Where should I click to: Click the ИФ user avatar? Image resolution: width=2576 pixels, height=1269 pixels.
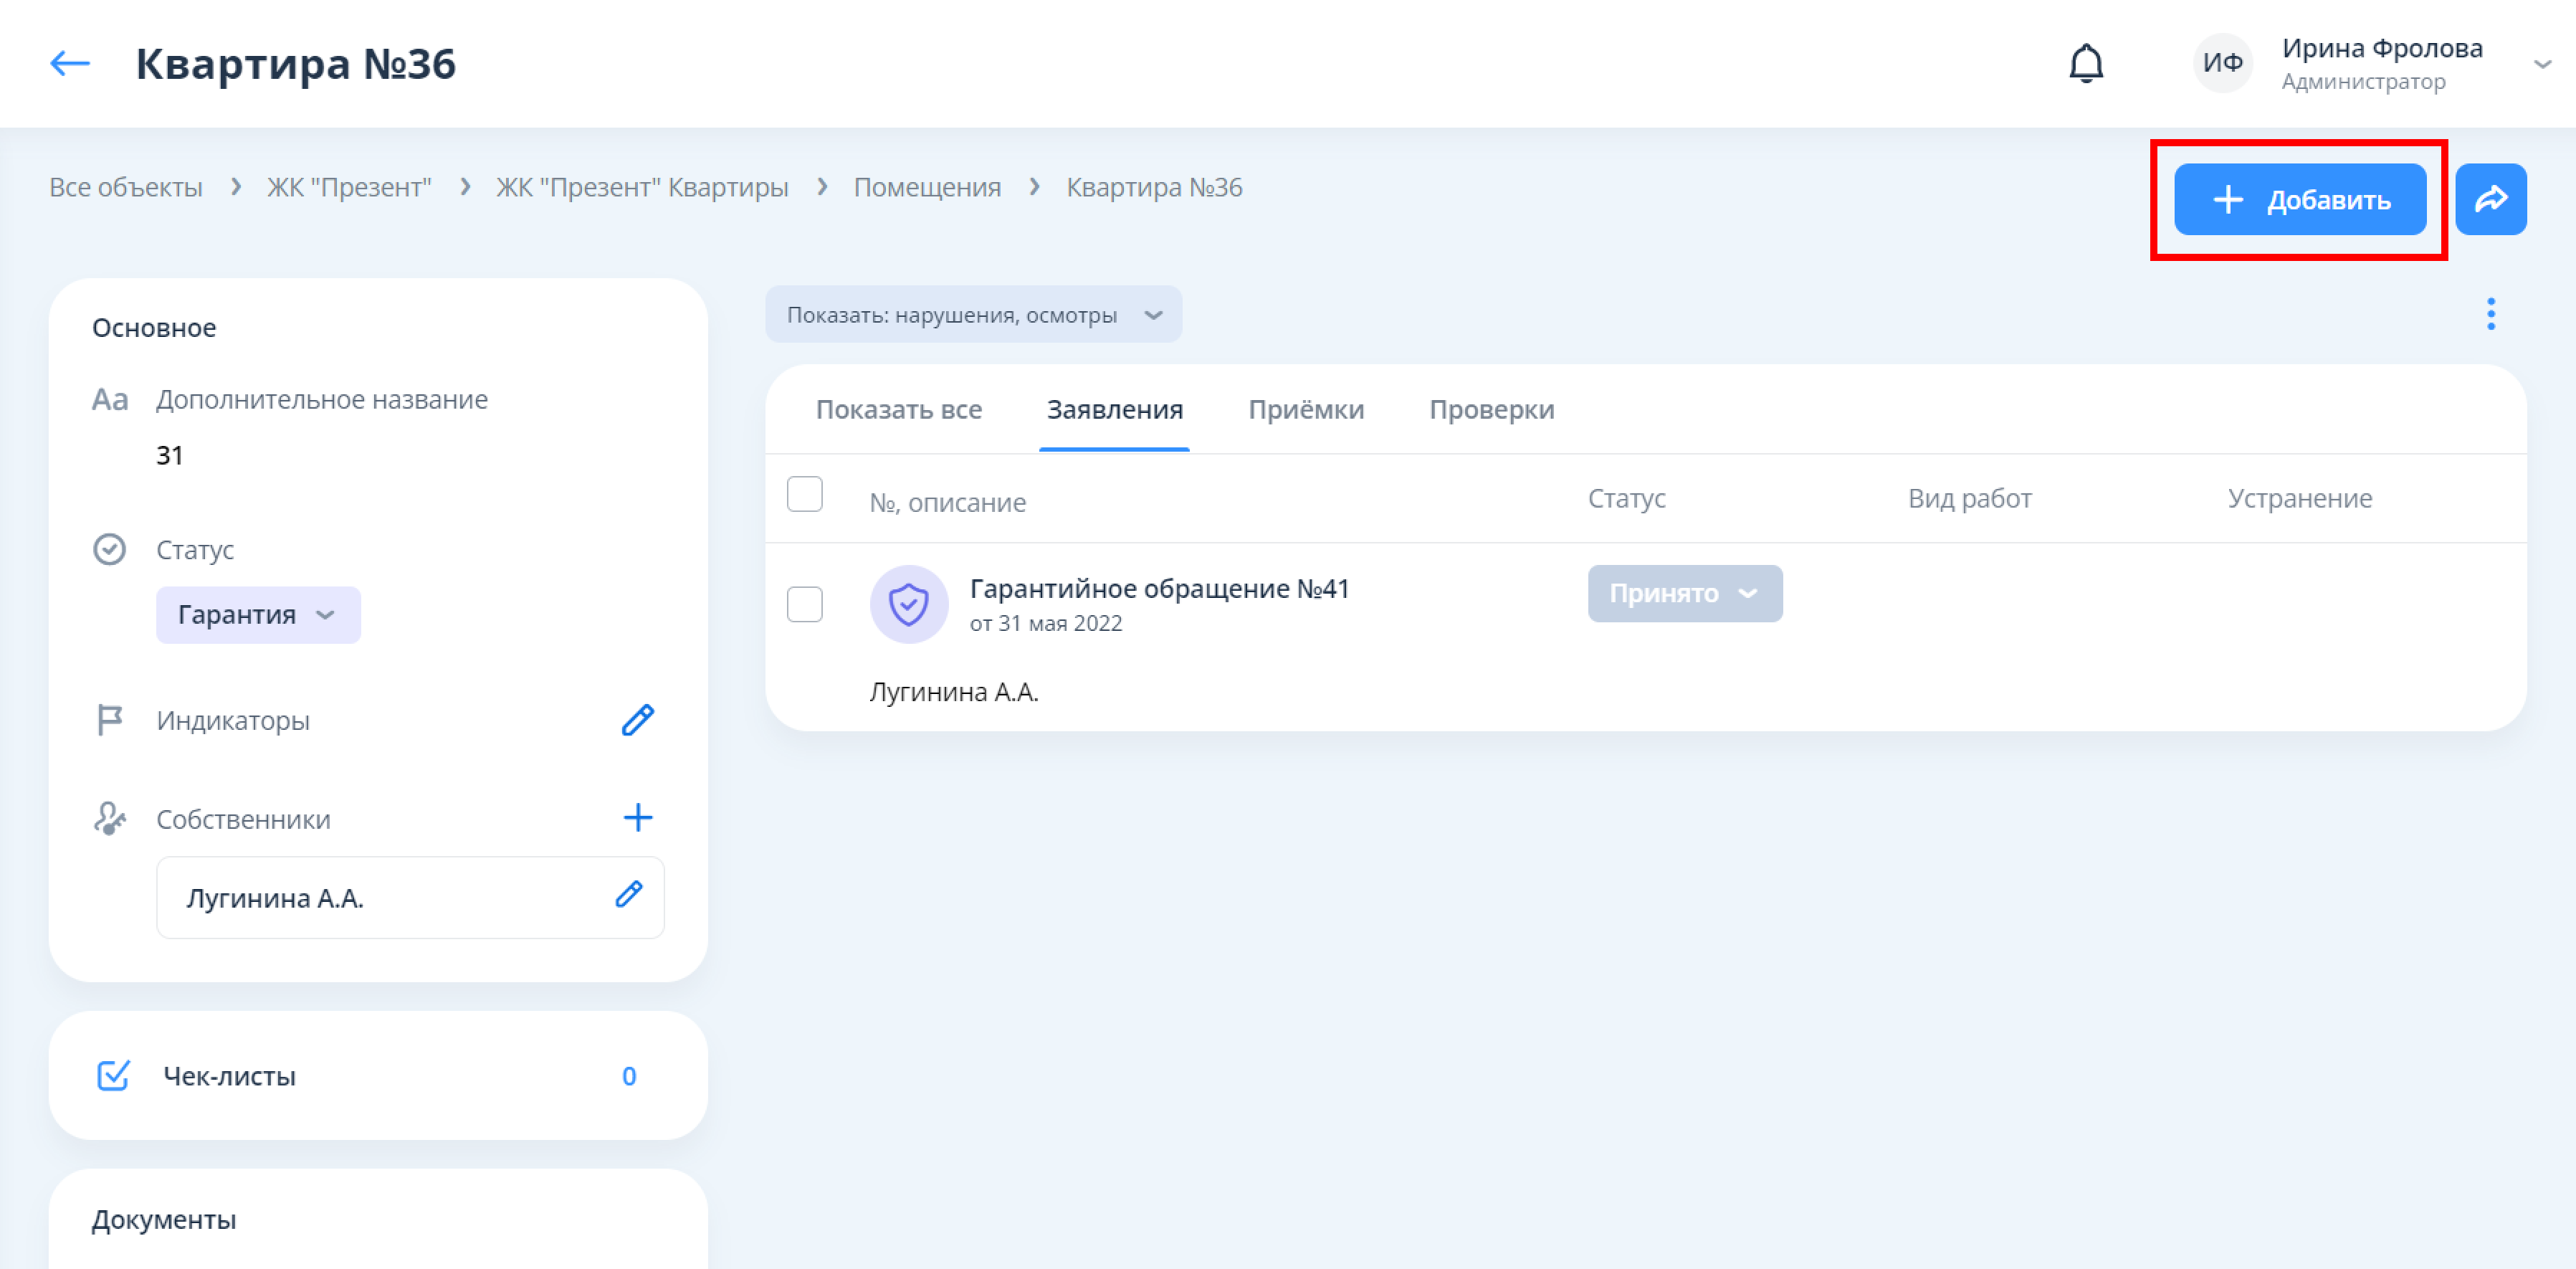pyautogui.click(x=2222, y=64)
